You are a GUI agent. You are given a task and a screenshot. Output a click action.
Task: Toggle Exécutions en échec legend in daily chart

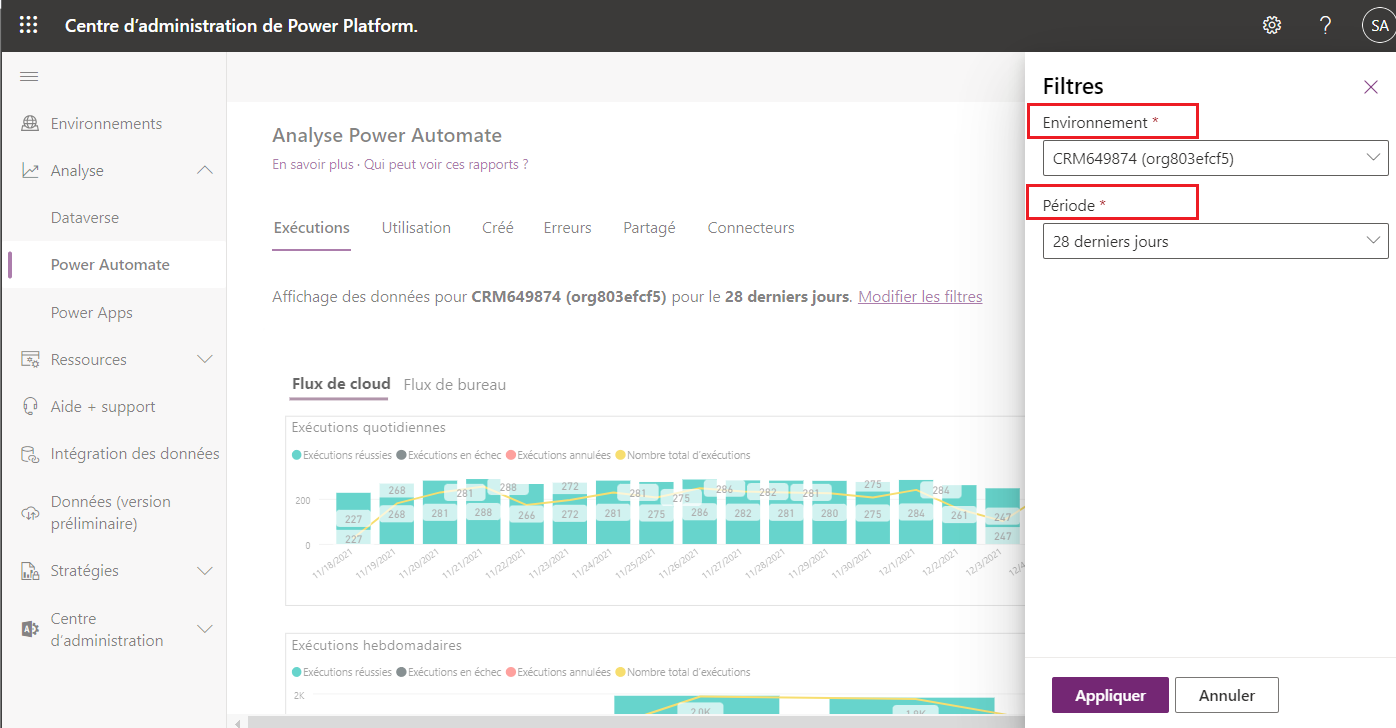coord(449,455)
